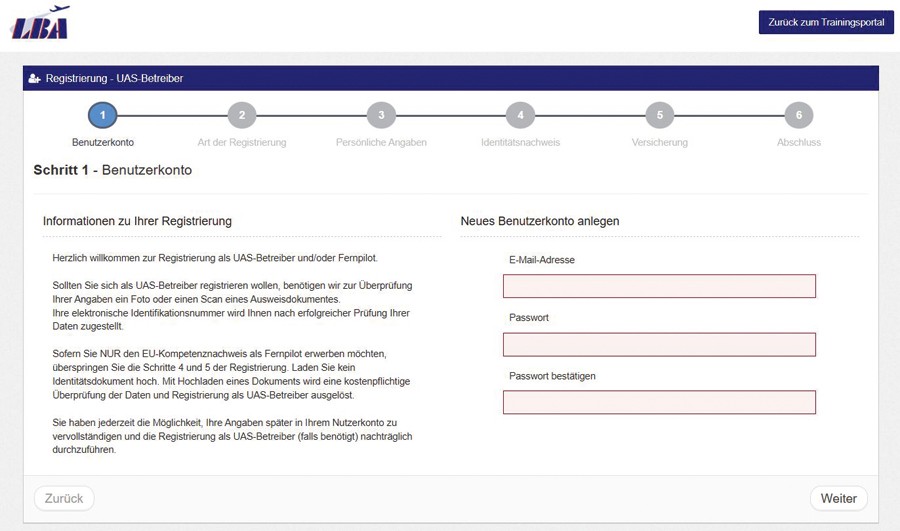Click the Benutzerkonto step label
The width and height of the screenshot is (900, 531).
(x=102, y=143)
